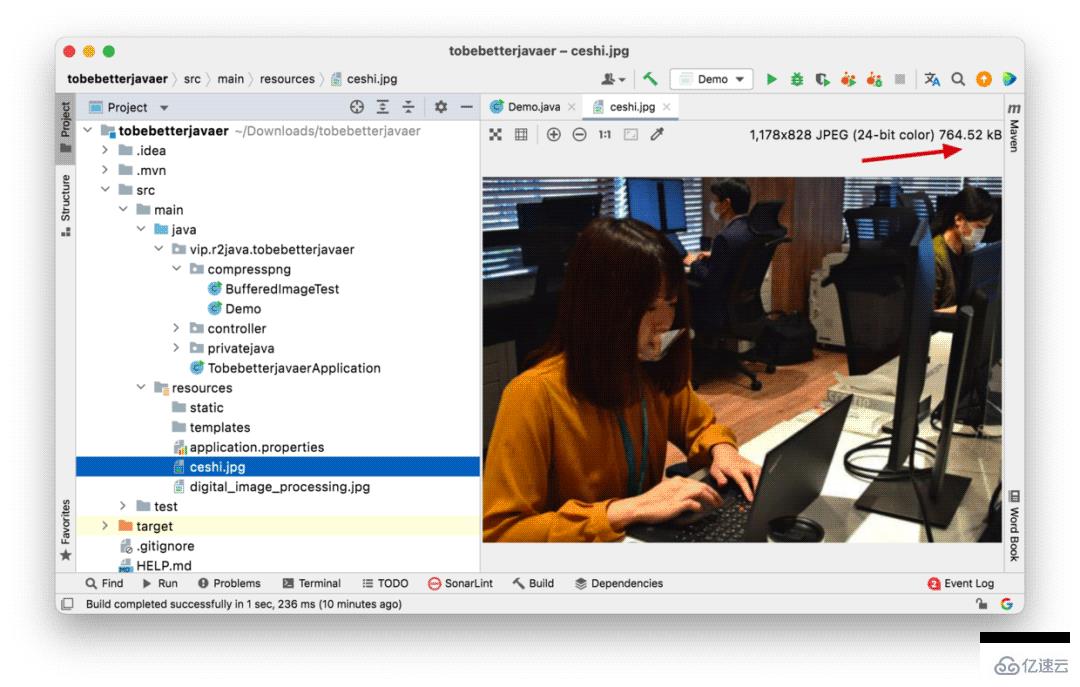Zoom in on the image
Image resolution: width=1080 pixels, height=687 pixels.
point(553,134)
